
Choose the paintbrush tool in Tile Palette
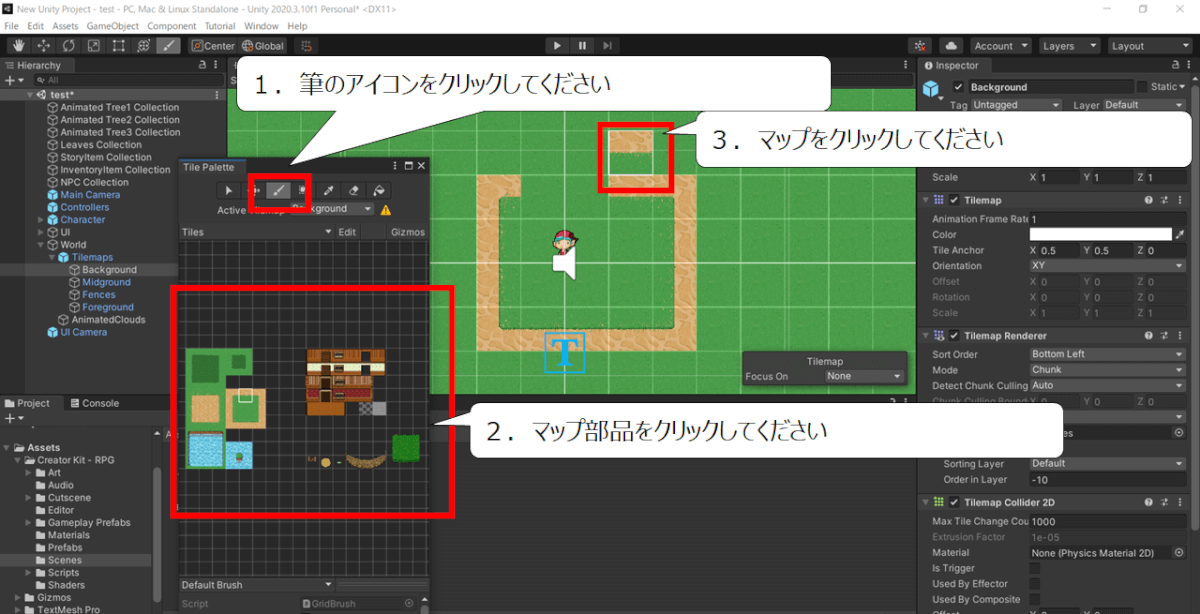279,190
